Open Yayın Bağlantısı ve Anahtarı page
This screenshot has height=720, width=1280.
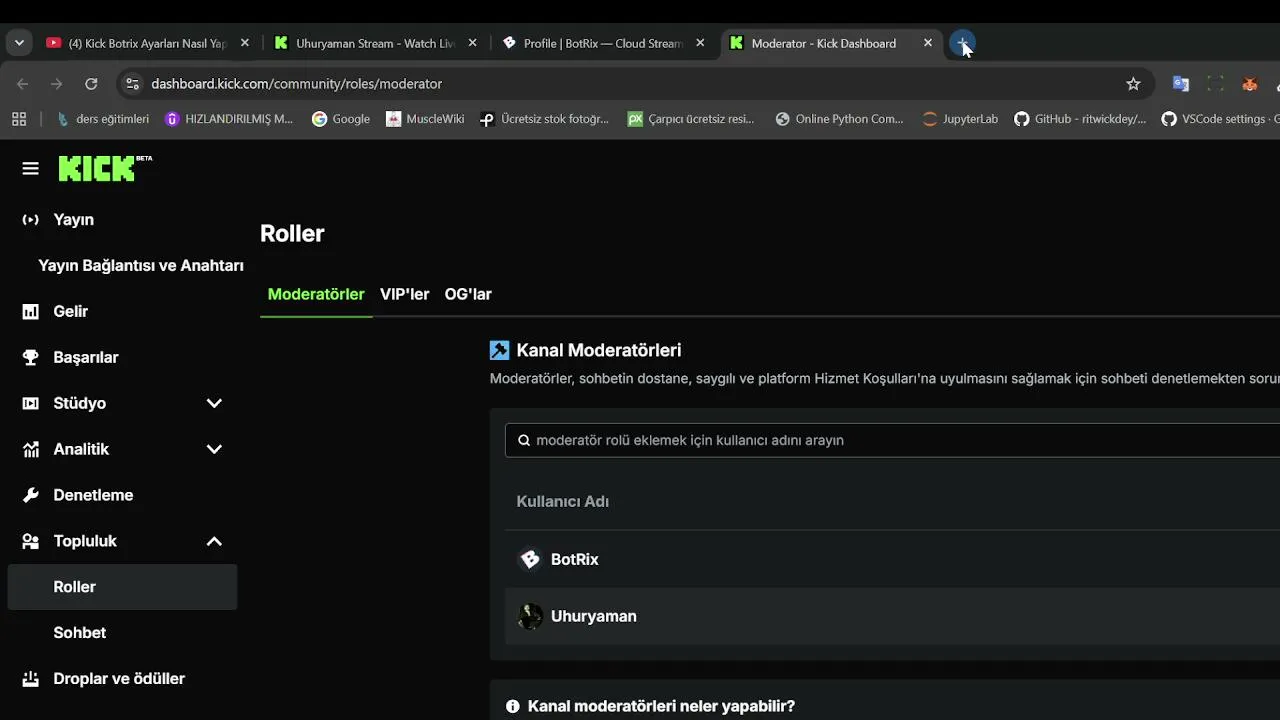click(141, 266)
